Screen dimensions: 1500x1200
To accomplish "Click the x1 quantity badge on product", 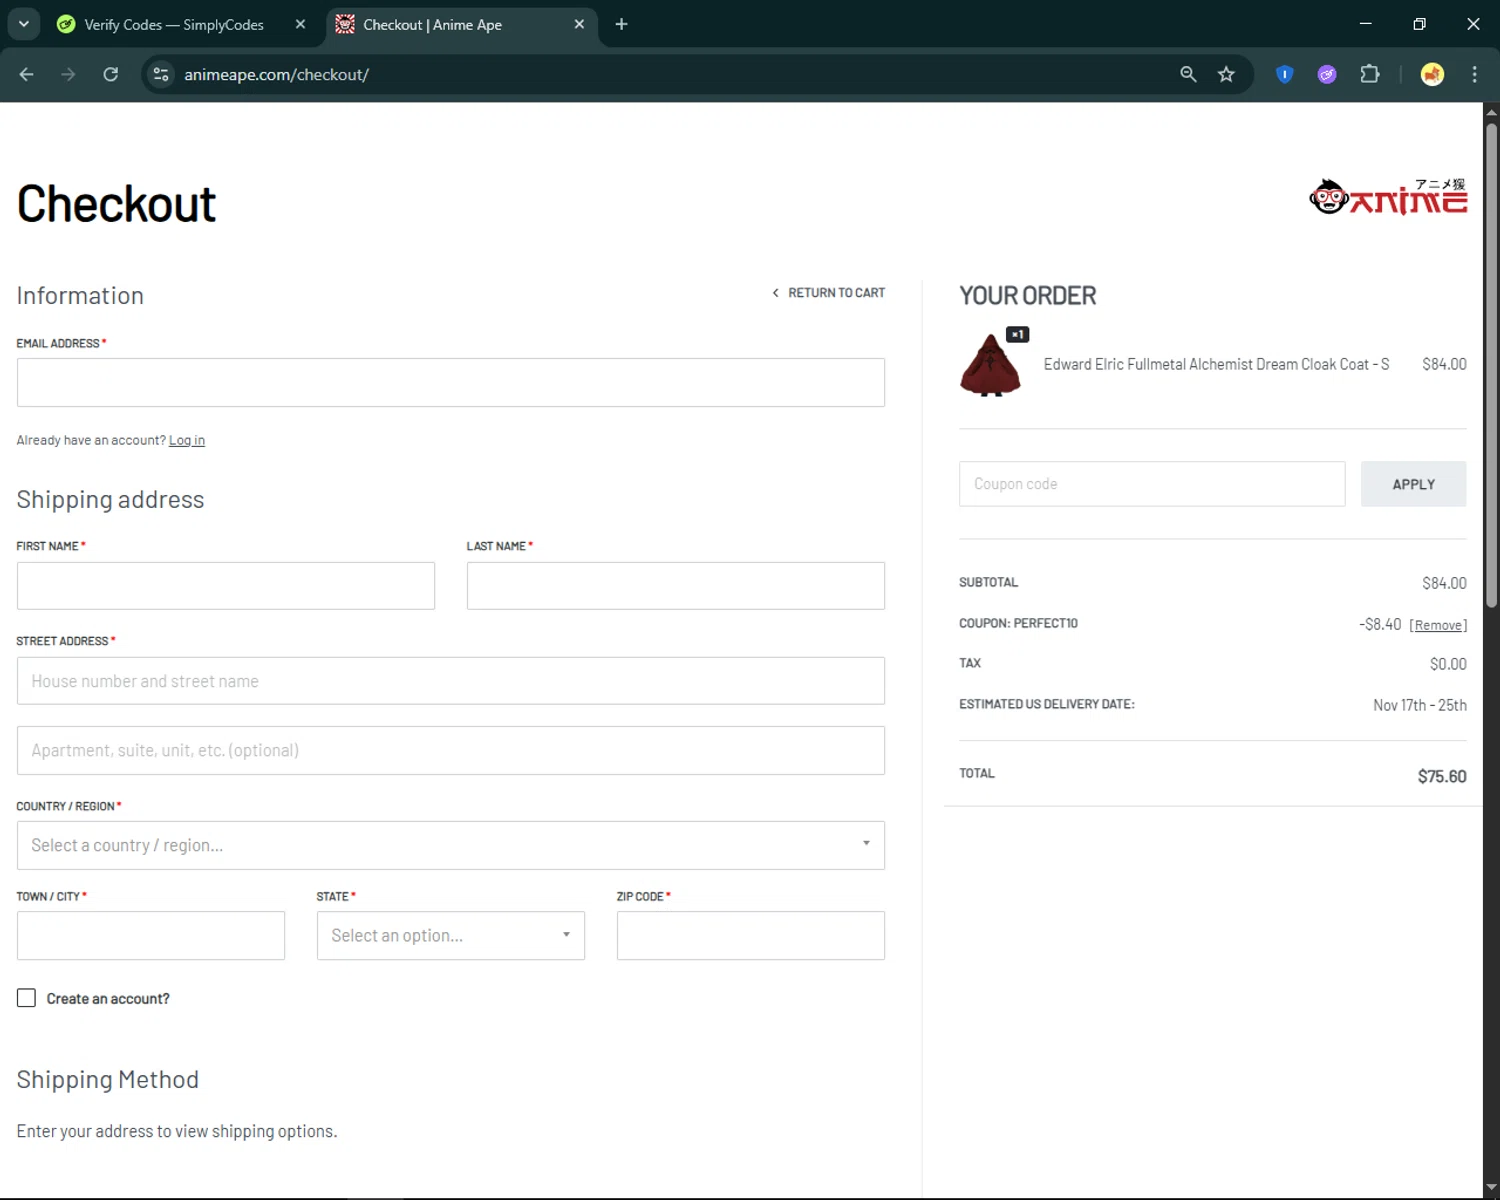I will click(x=1017, y=334).
